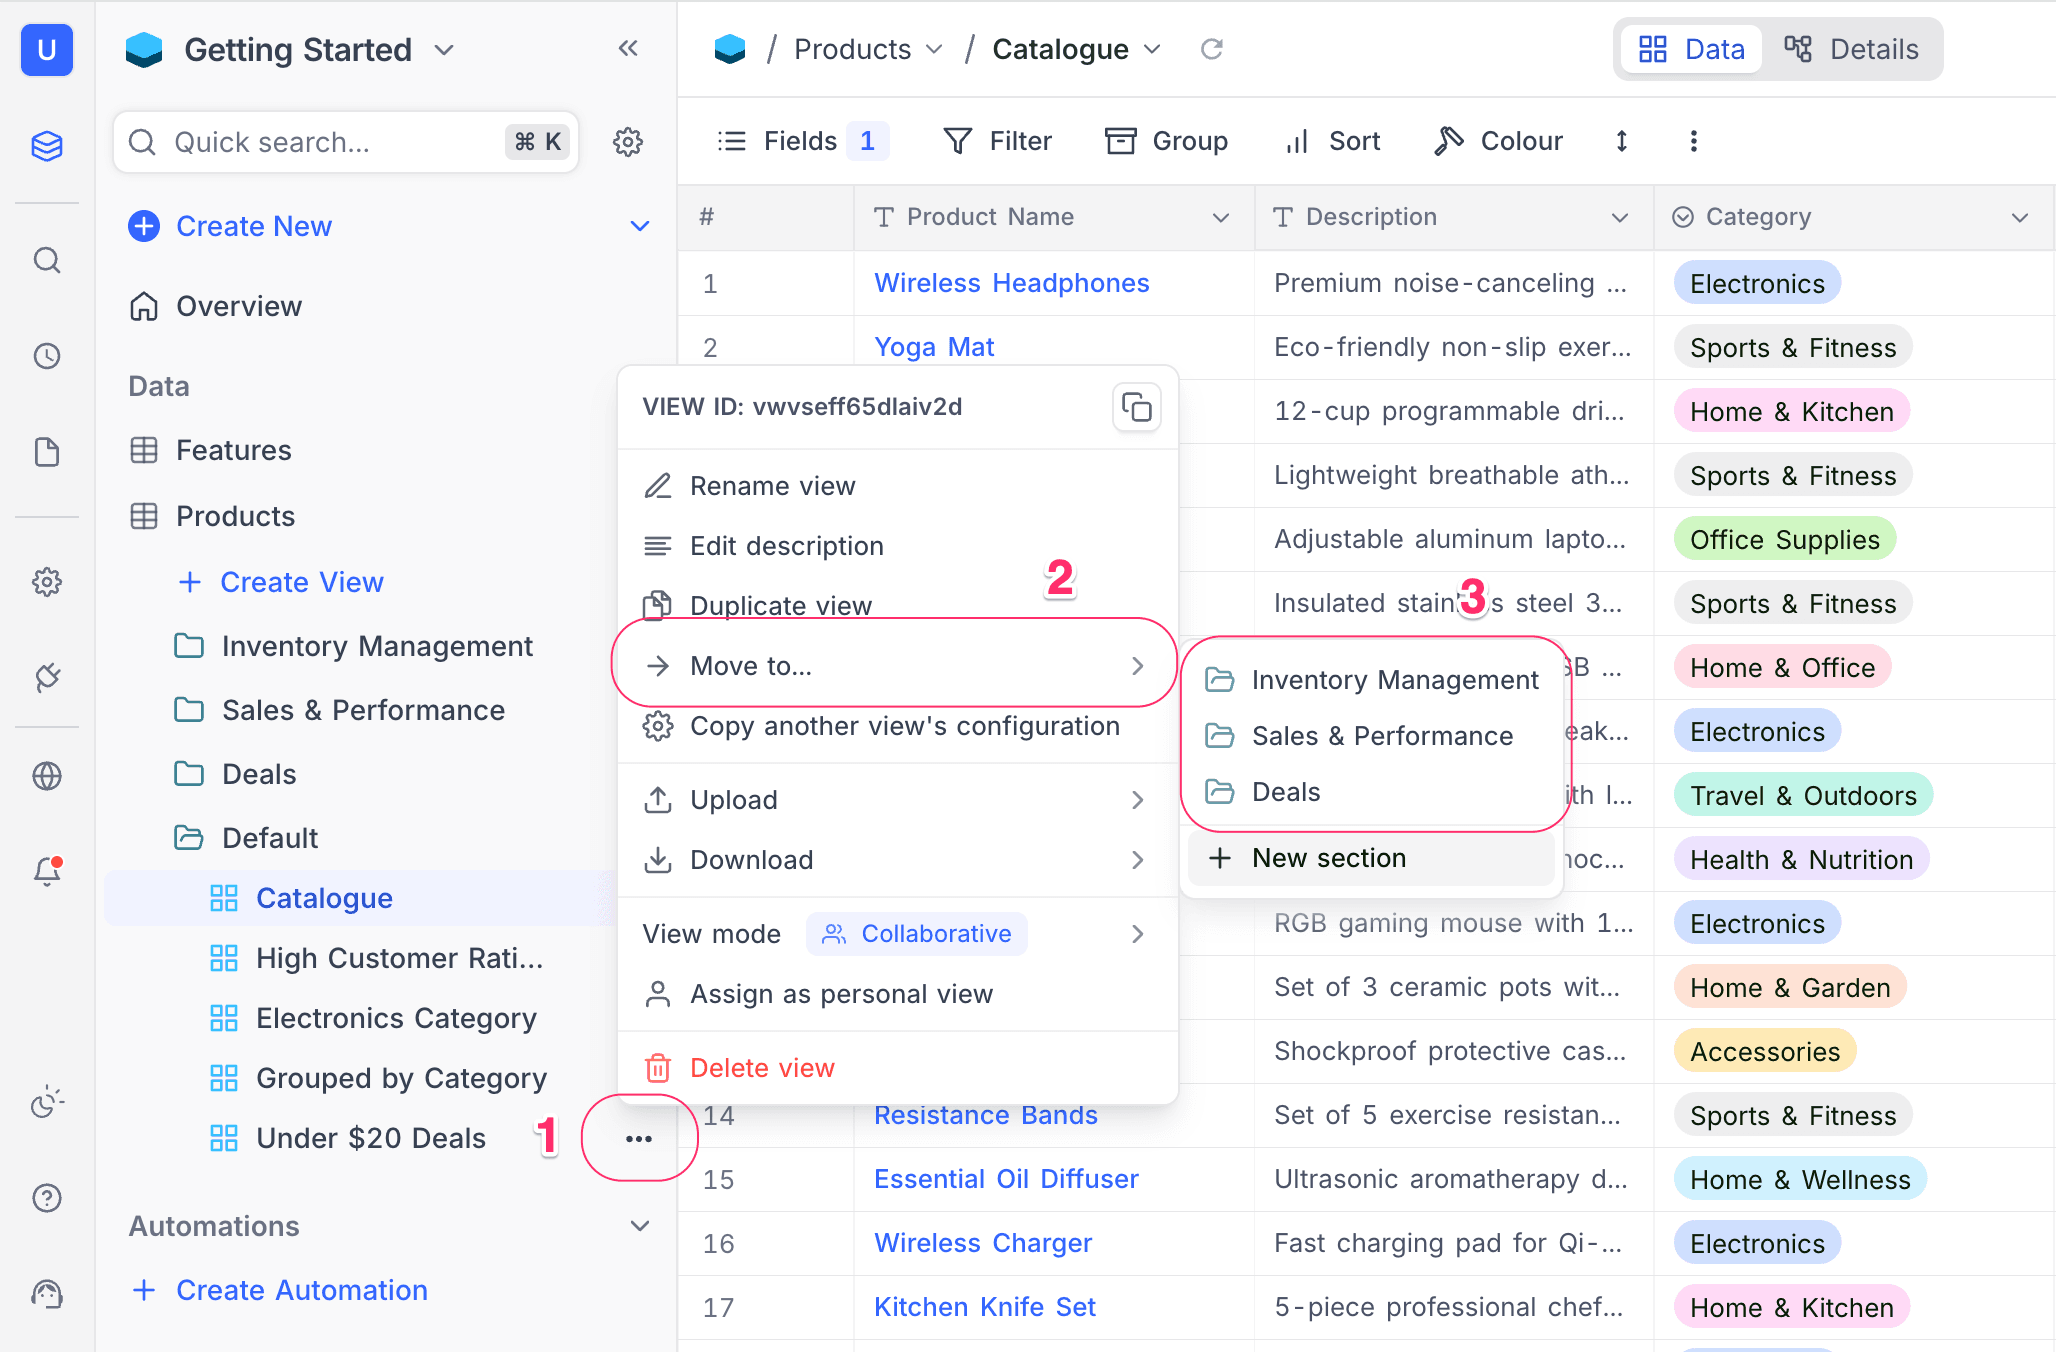Open Product Name column dropdown arrow
The width and height of the screenshot is (2056, 1352).
pyautogui.click(x=1221, y=217)
